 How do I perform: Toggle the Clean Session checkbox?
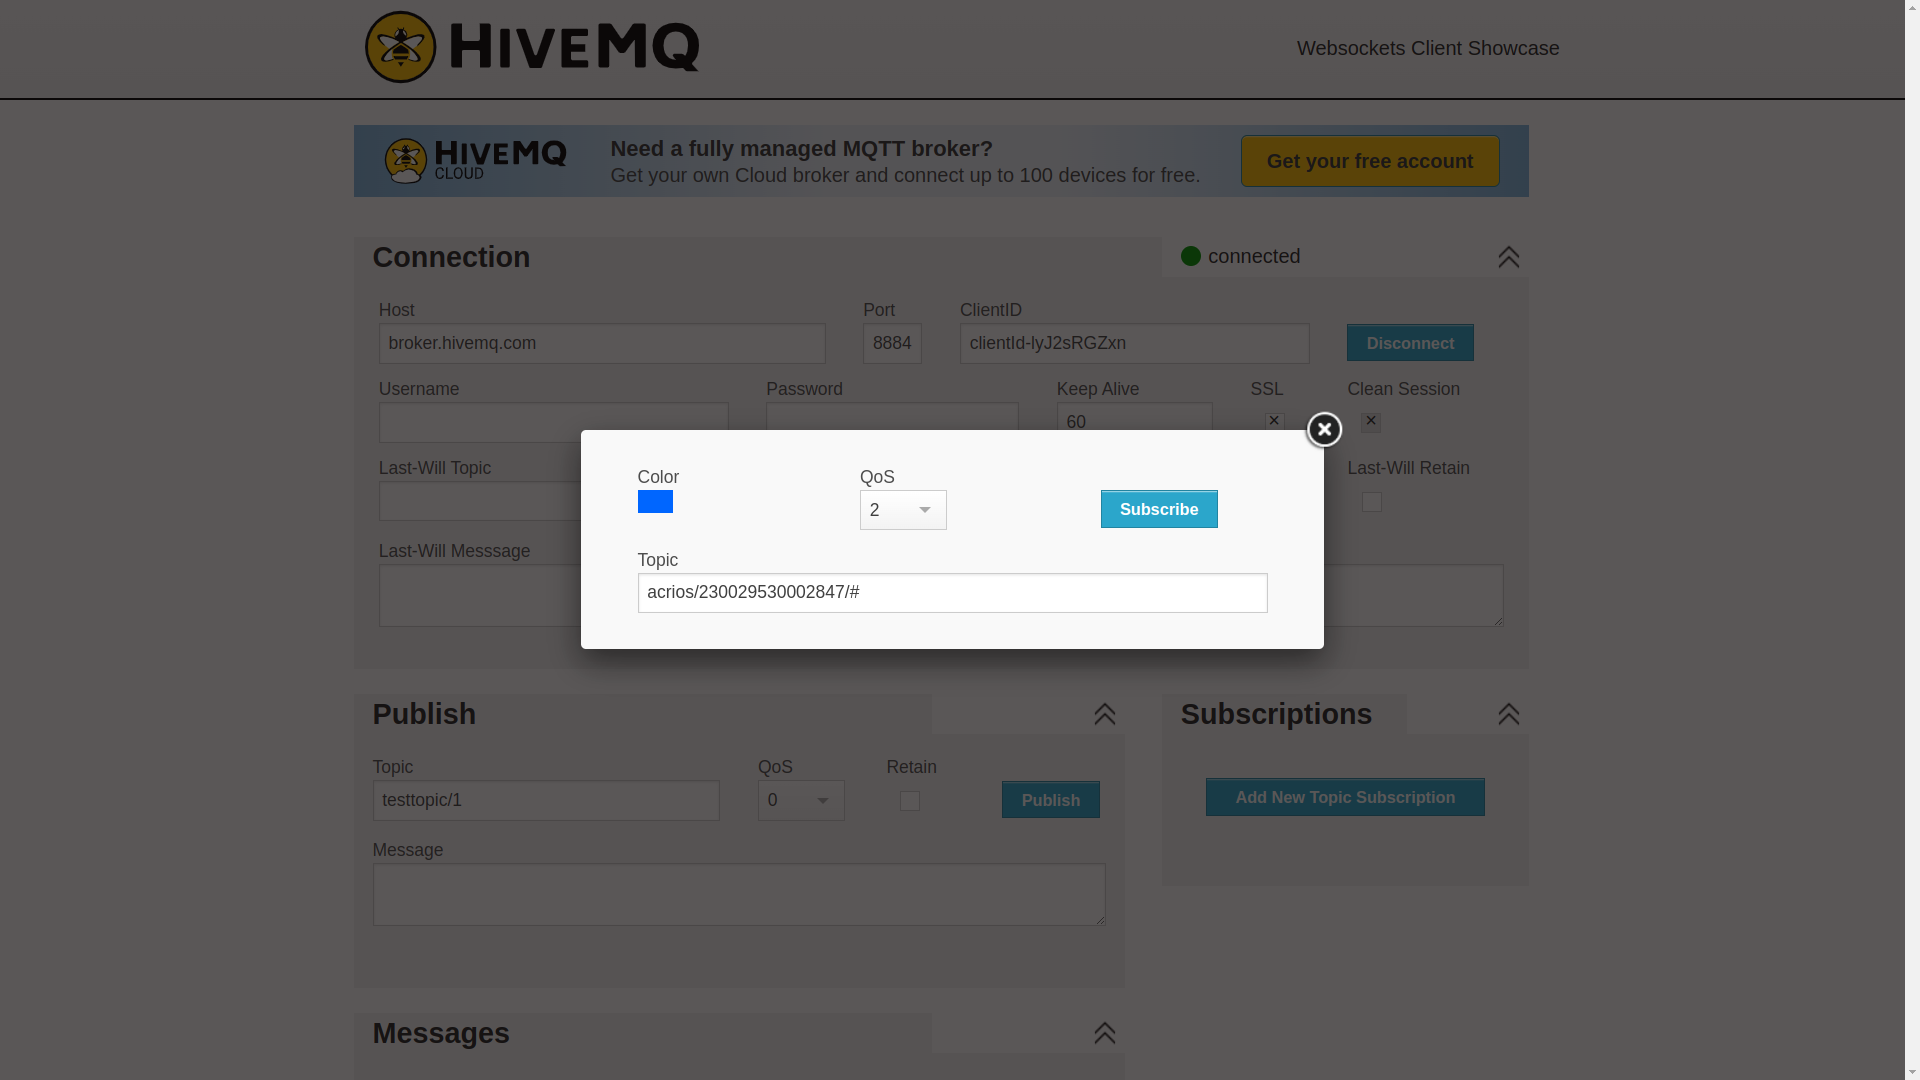(1371, 422)
